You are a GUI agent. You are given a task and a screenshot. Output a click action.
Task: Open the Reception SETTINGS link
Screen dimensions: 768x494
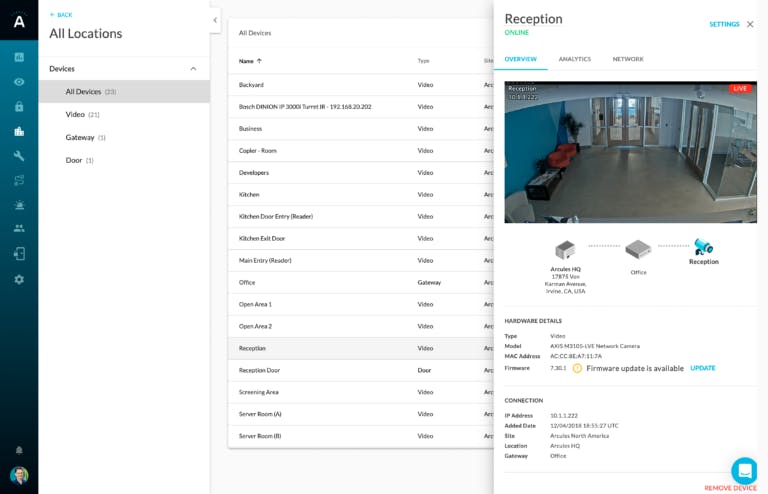(724, 24)
